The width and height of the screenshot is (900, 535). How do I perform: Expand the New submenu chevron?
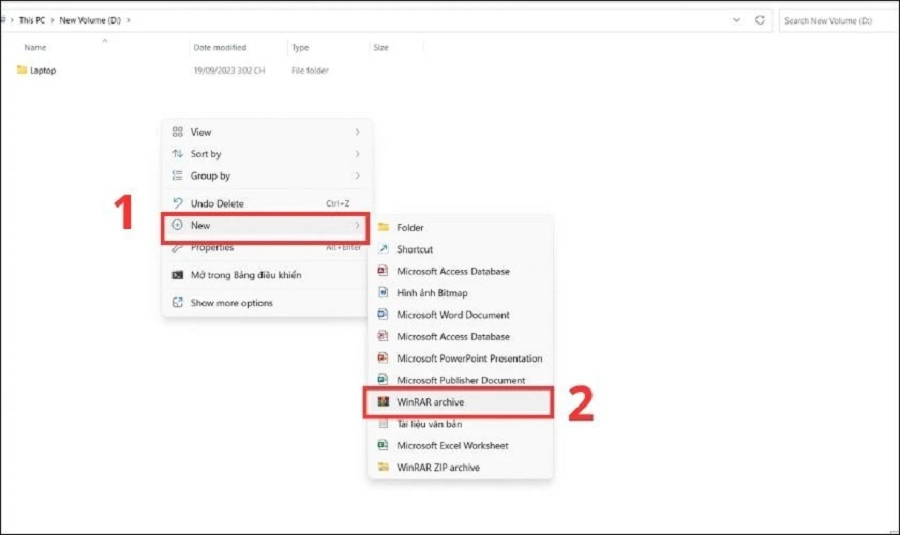tap(357, 225)
